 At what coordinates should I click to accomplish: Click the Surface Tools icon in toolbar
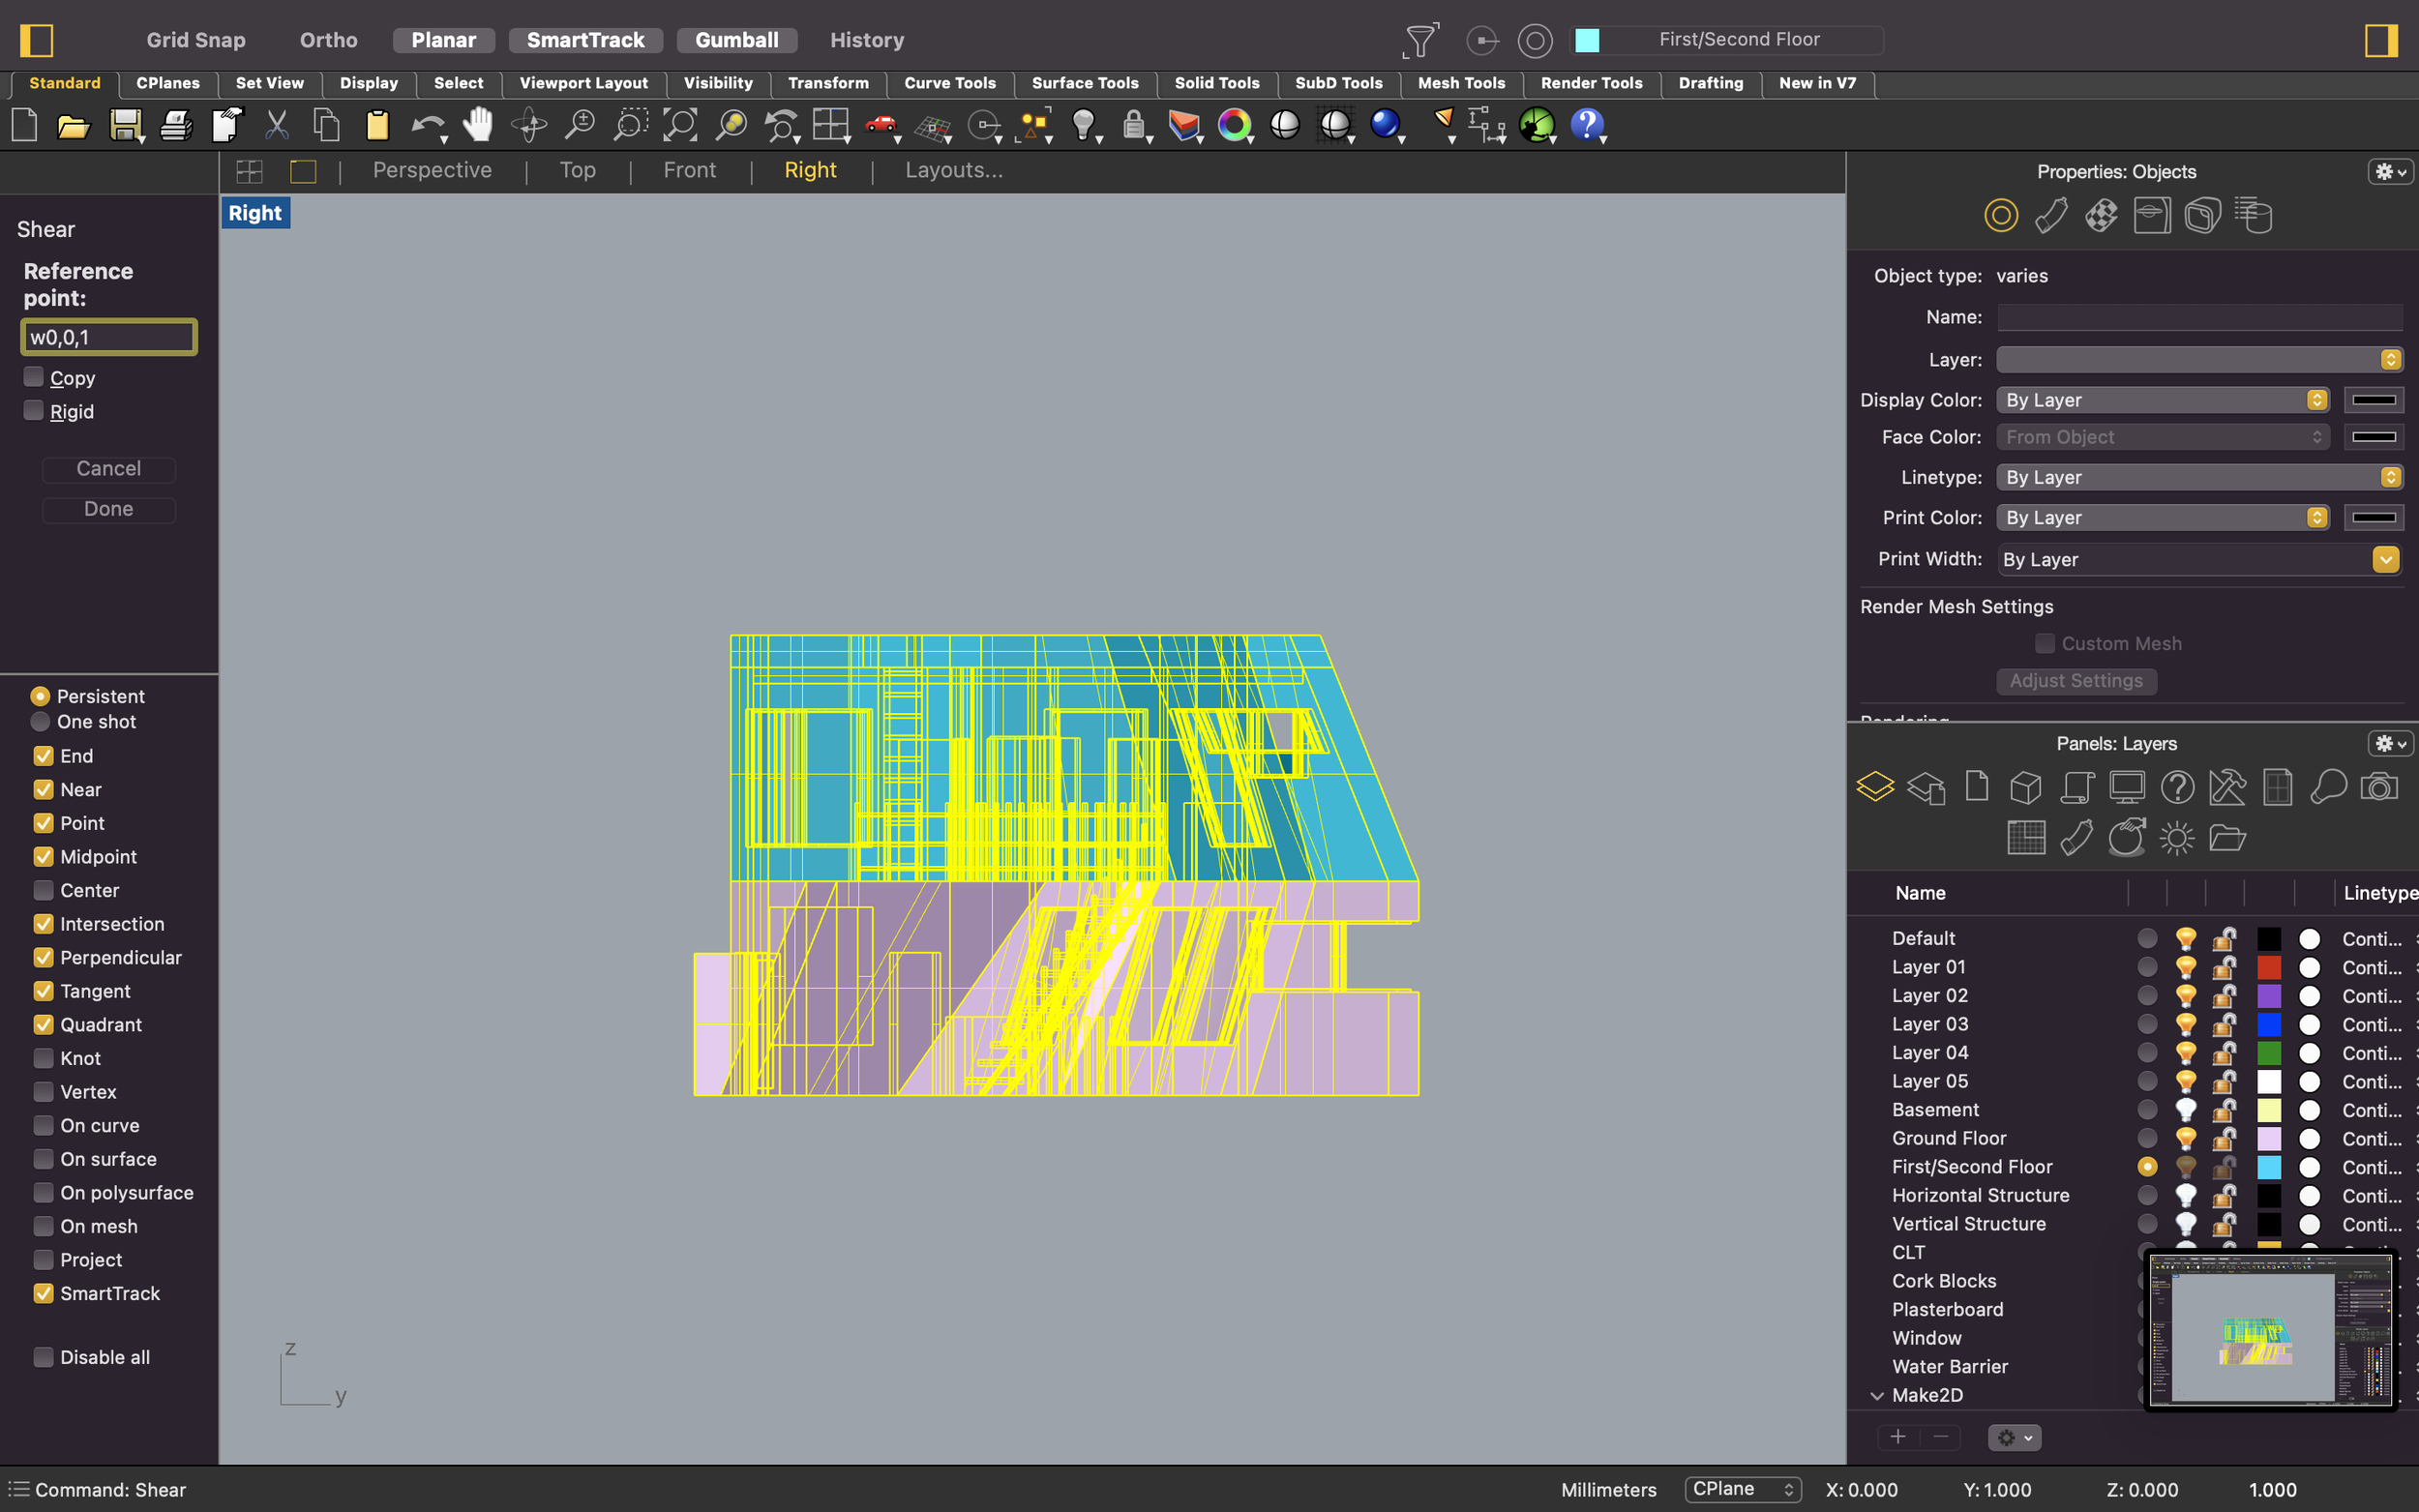[1082, 82]
